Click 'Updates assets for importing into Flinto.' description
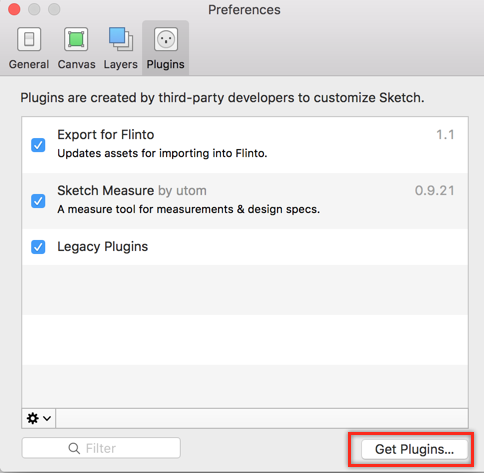 tap(162, 153)
